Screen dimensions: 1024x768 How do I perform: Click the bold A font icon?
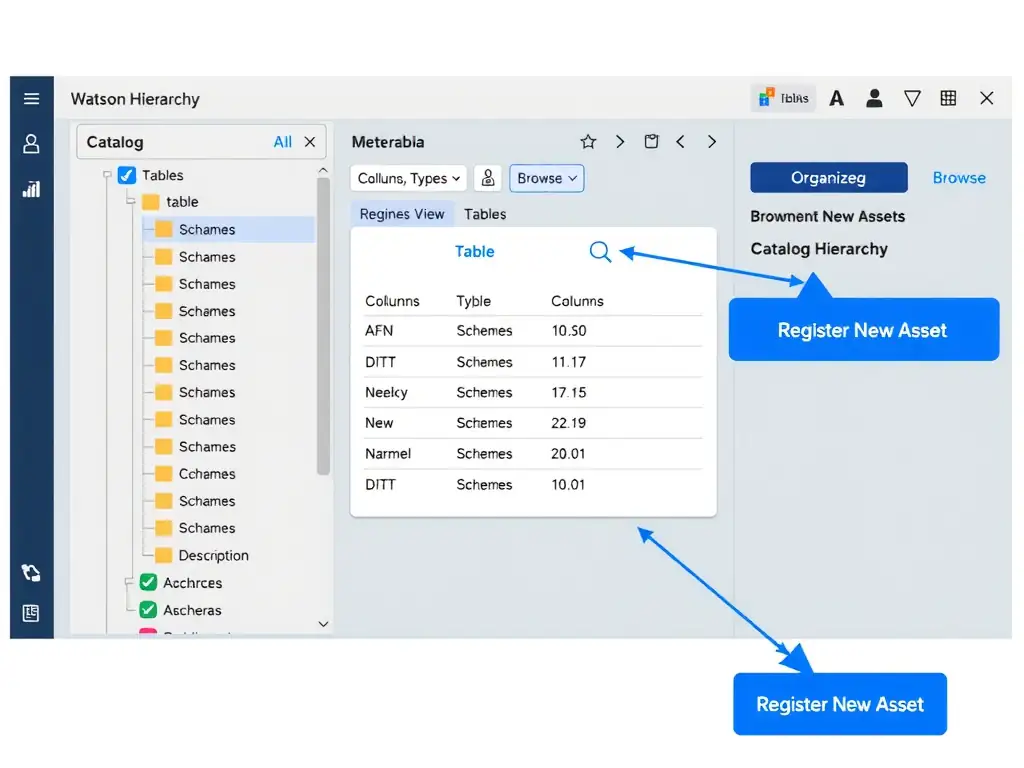coord(837,99)
